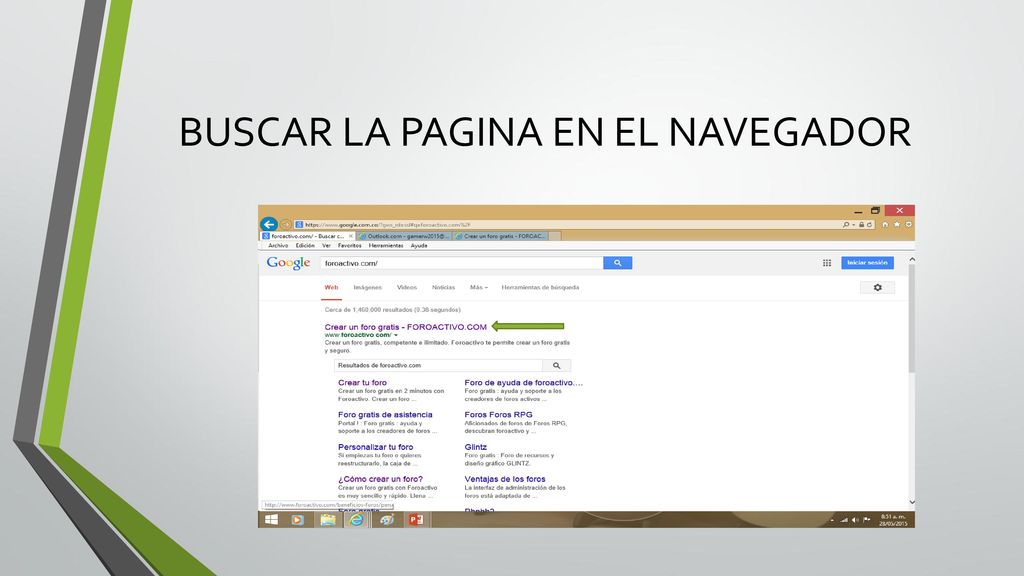Select the Imágenes search filter

368,287
